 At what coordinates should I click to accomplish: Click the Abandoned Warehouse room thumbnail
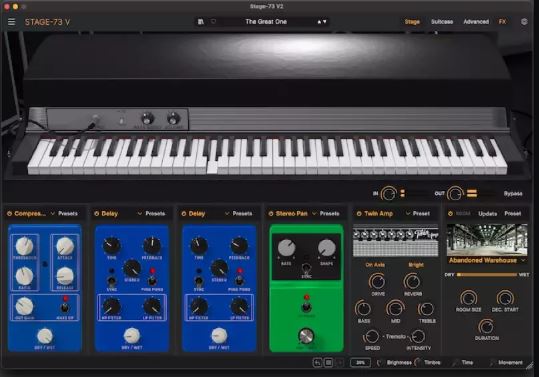[x=487, y=240]
